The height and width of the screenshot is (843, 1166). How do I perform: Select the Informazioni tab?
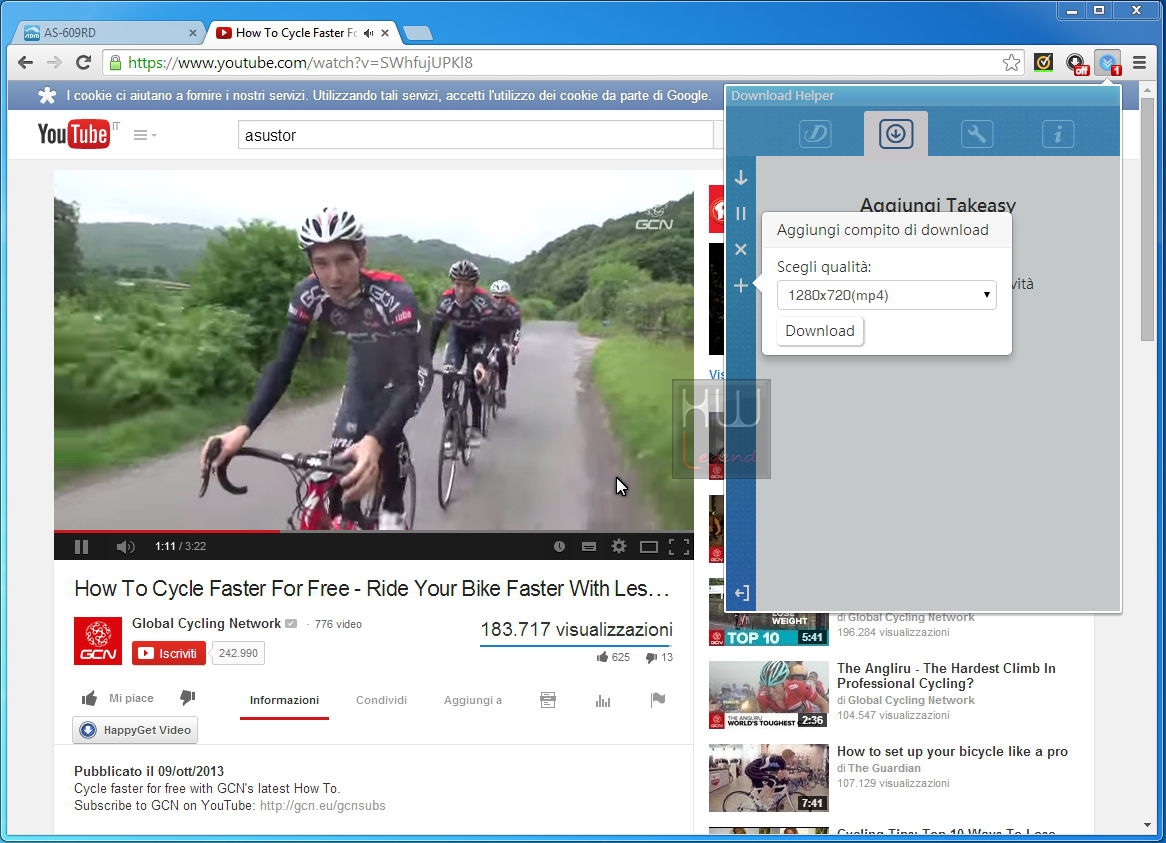[284, 700]
